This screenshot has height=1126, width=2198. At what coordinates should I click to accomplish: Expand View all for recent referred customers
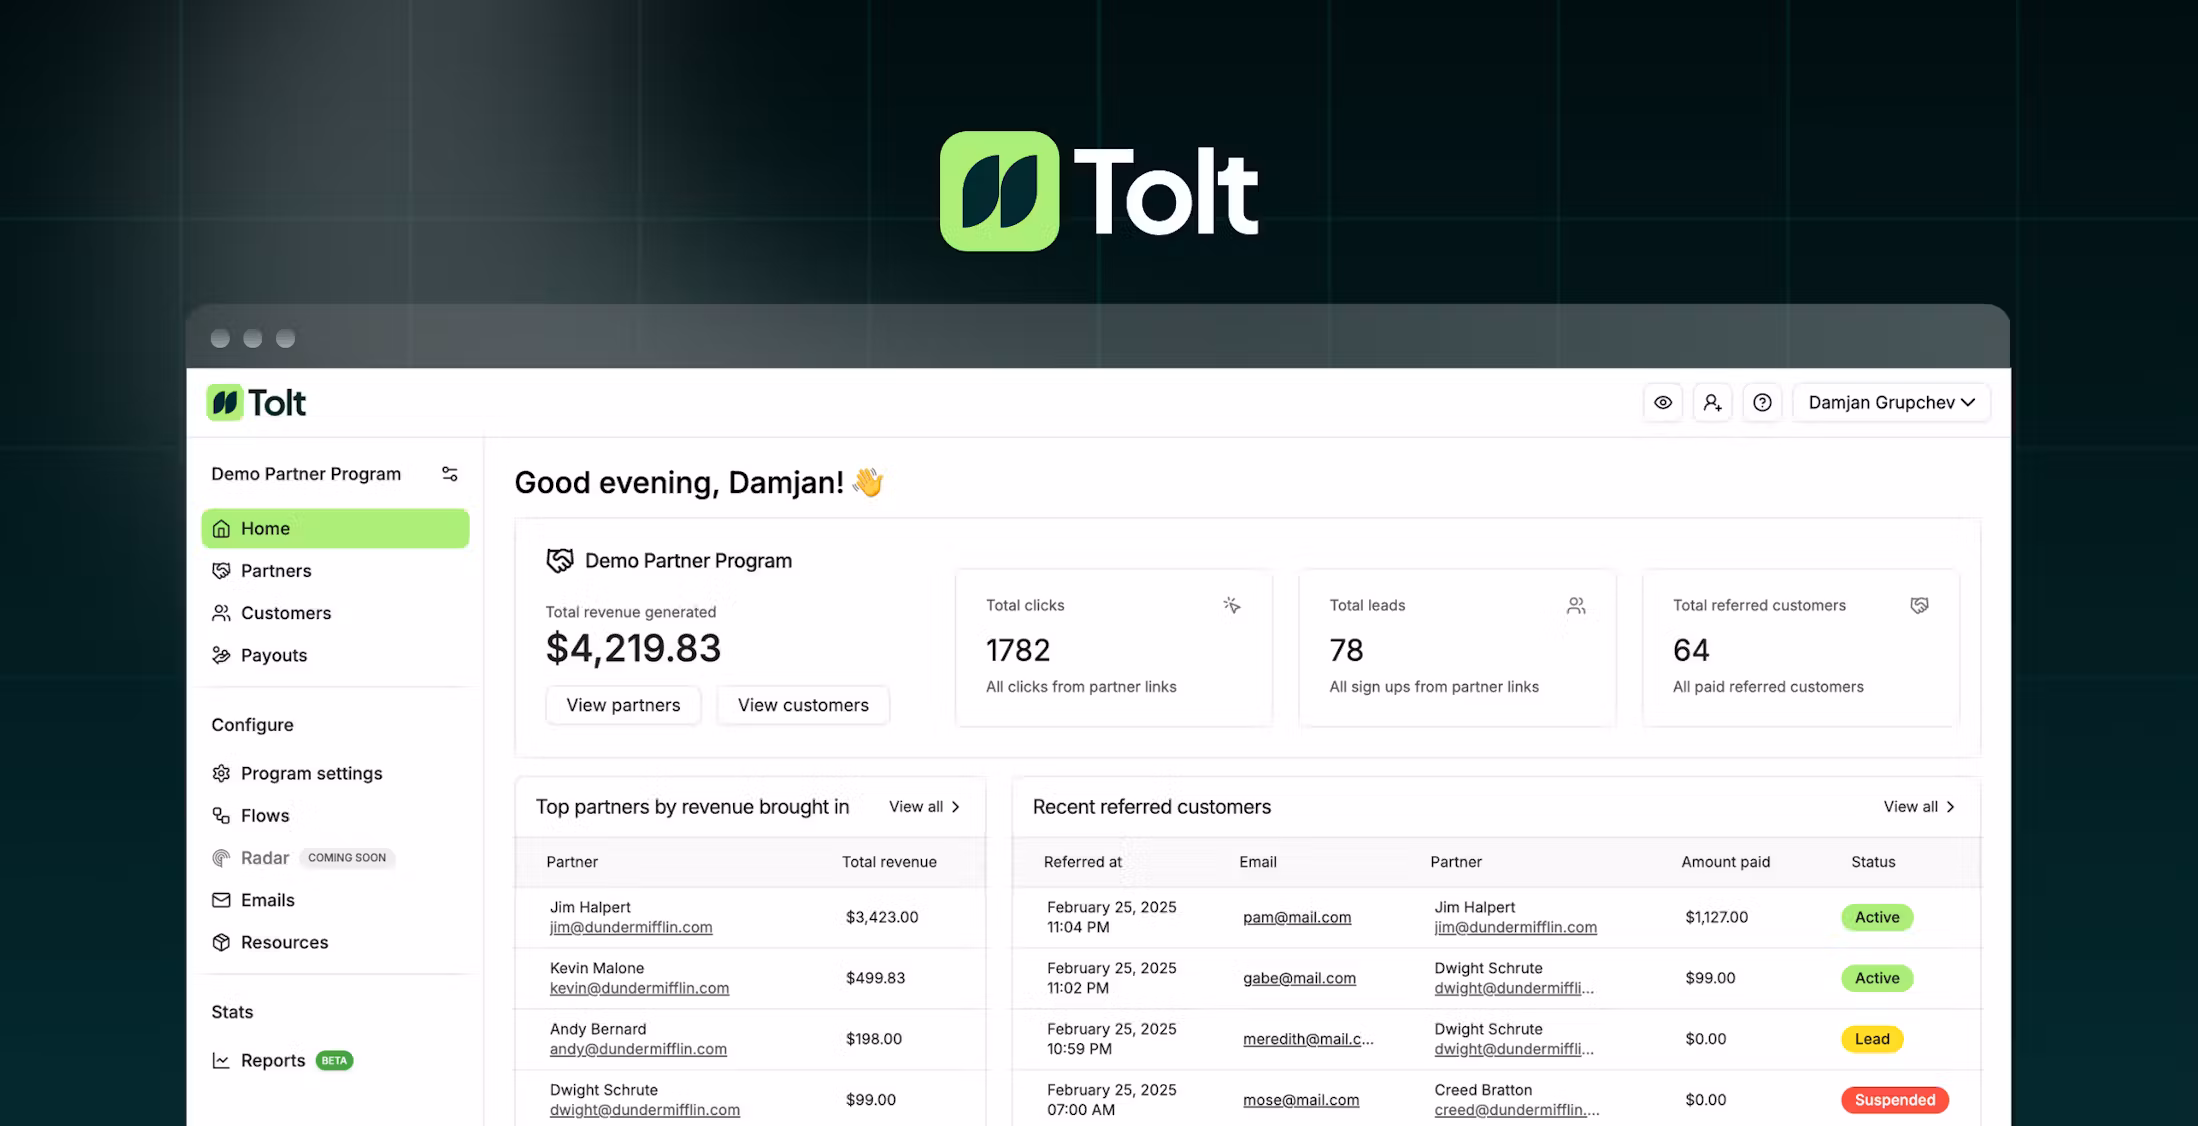[1919, 807]
